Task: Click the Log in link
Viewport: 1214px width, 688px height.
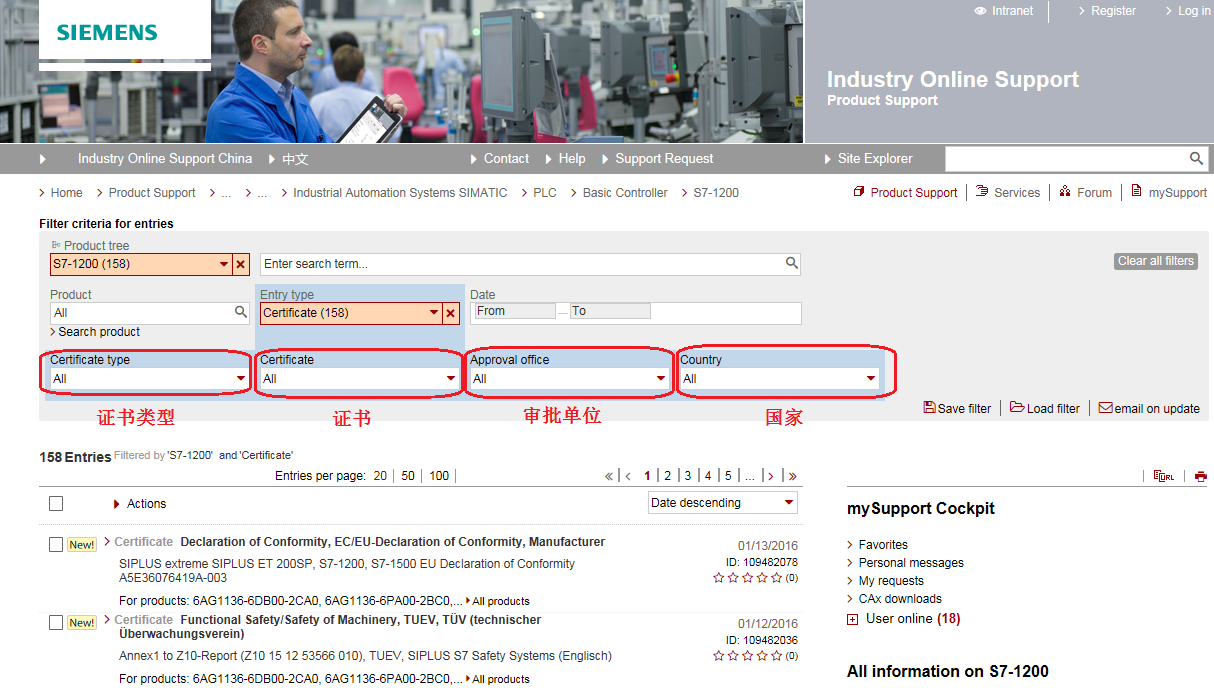Action: [1194, 11]
